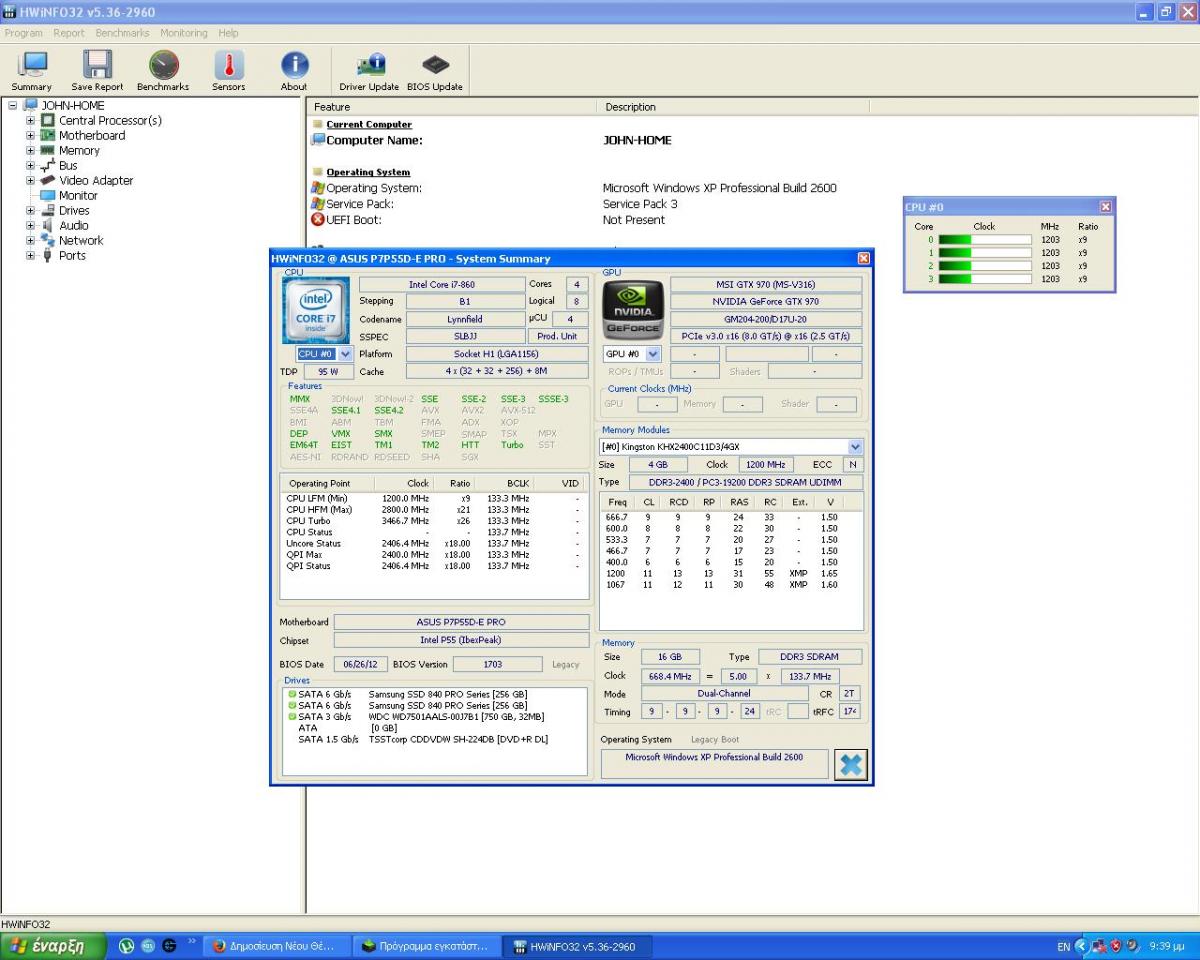The image size is (1200, 960).
Task: Select the Central Processor(s) chip icon
Action: [47, 120]
